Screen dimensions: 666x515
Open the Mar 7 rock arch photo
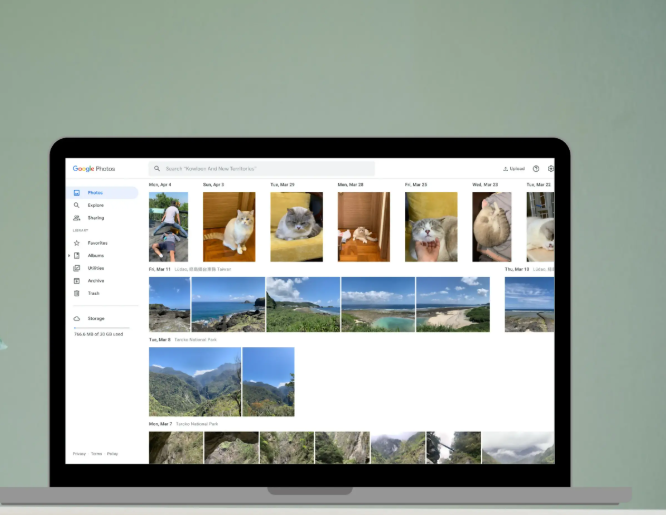[x=231, y=447]
